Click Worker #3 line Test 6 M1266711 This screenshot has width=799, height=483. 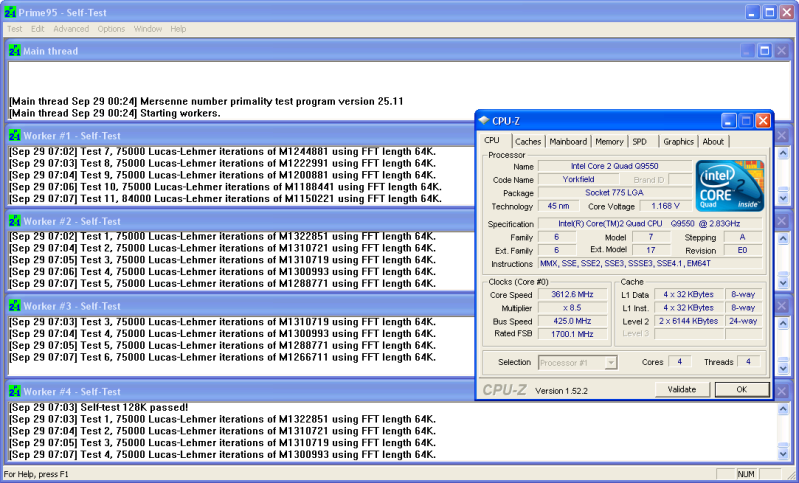223,357
